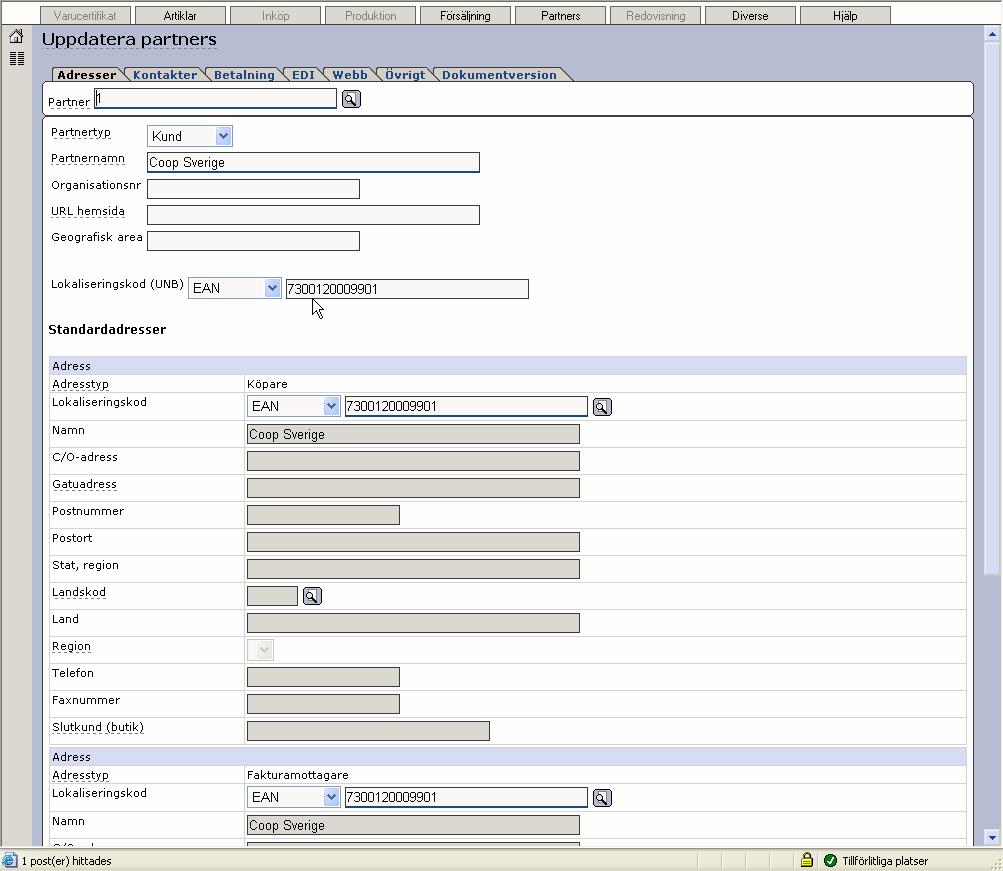
Task: Open lookup for Fakturamottagare Lokaliseringskod
Action: coord(602,798)
